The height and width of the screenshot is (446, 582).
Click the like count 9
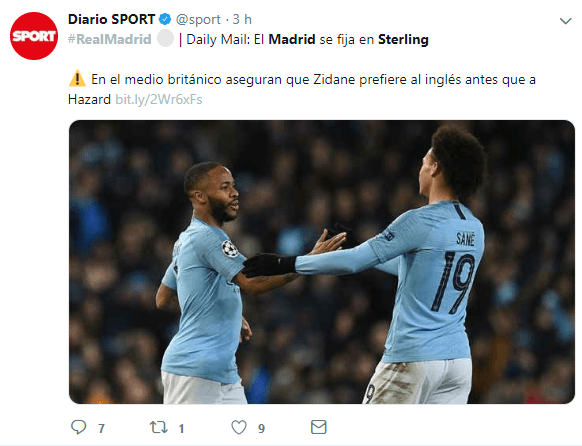pos(261,429)
